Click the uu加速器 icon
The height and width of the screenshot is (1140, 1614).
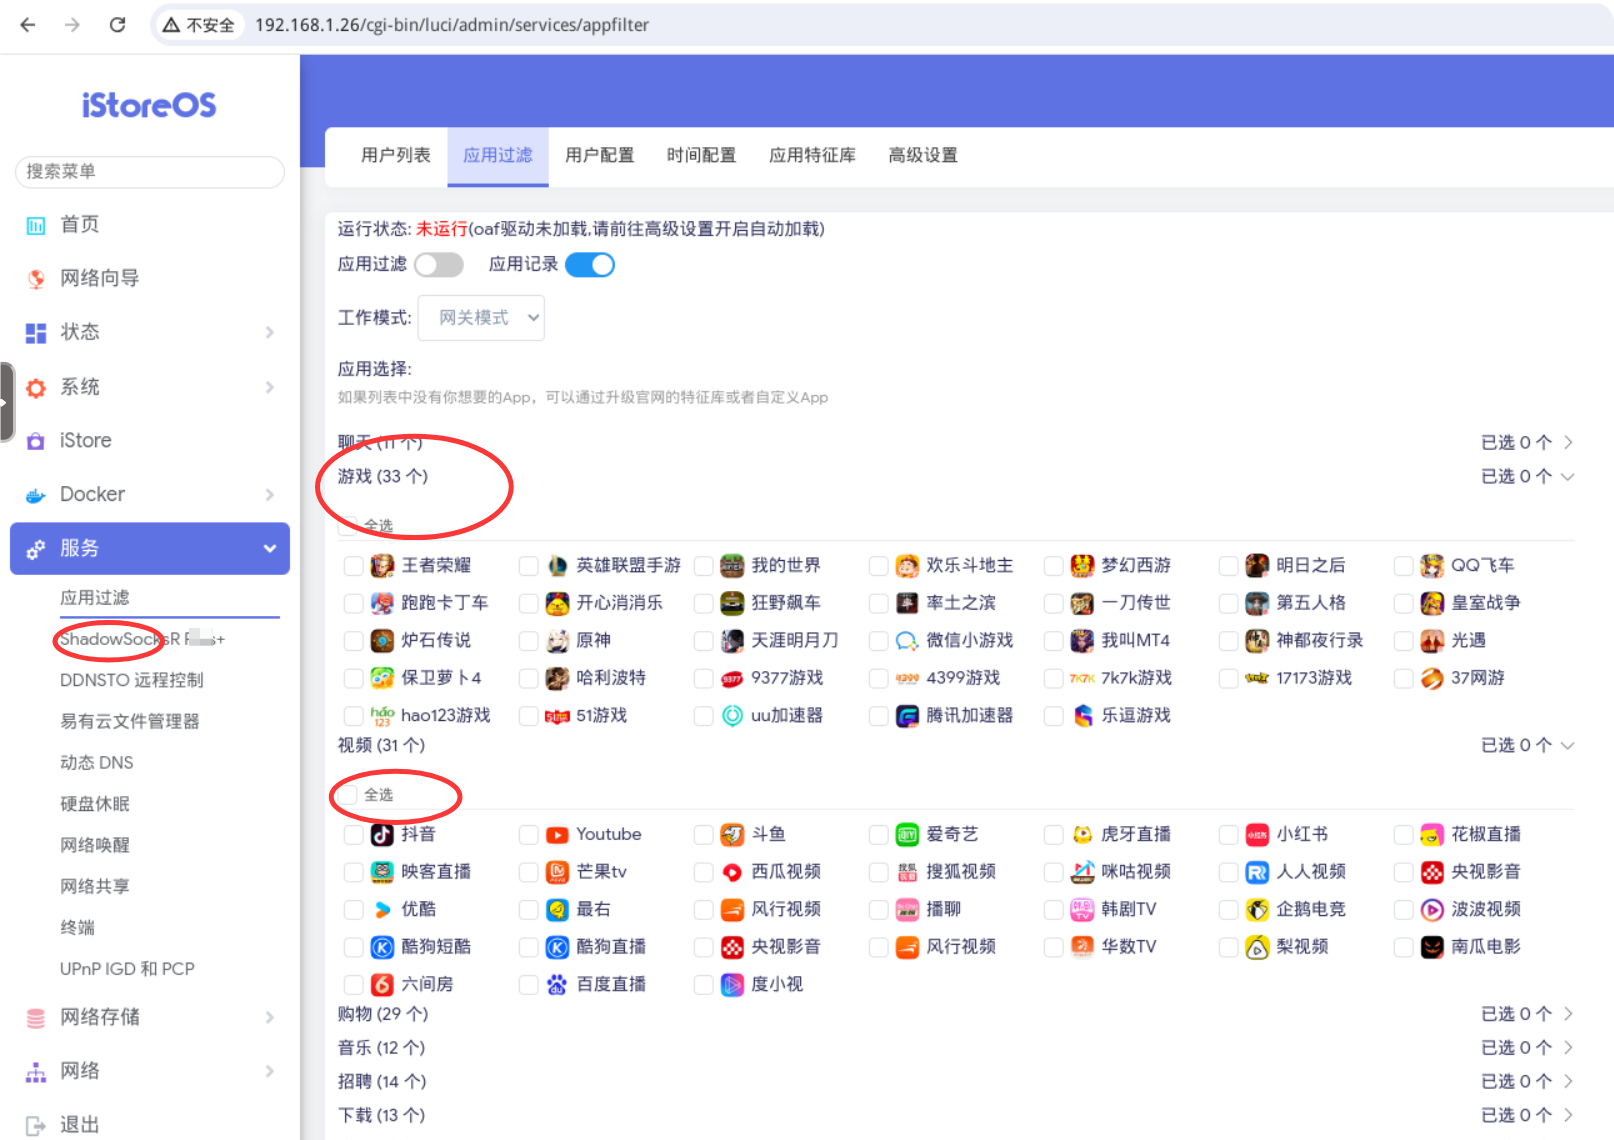point(730,715)
